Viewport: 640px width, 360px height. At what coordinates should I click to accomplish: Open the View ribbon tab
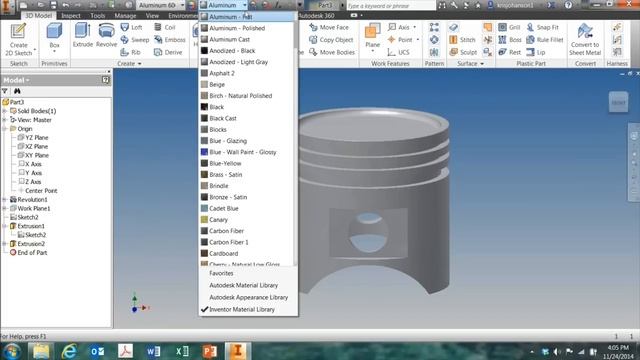click(152, 16)
